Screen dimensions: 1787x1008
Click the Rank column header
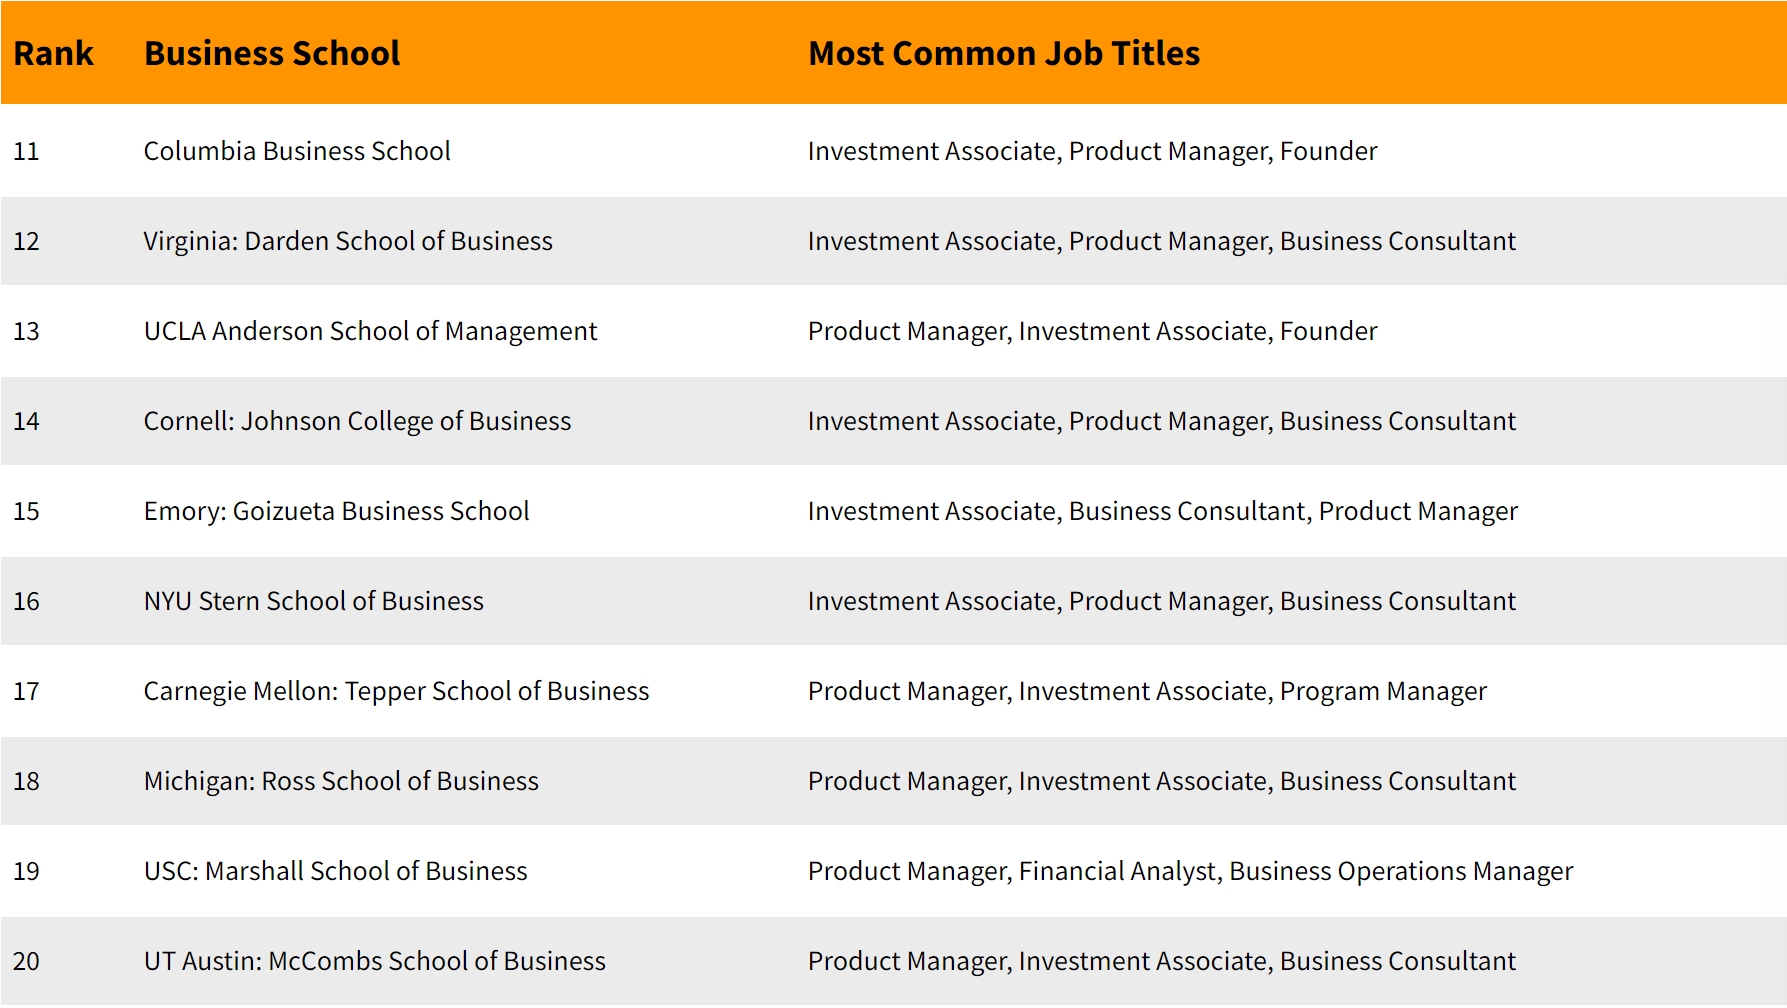point(53,53)
